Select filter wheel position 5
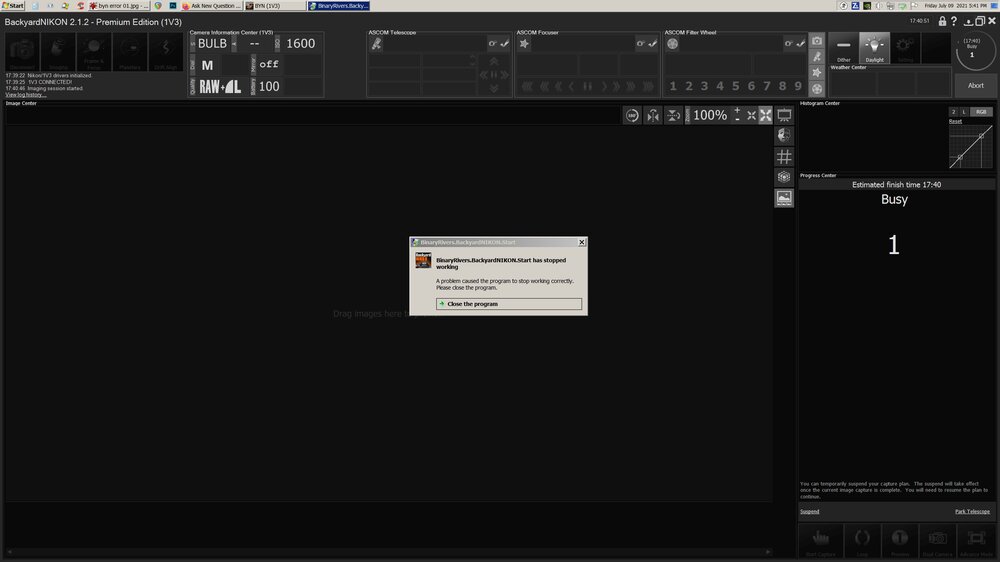The height and width of the screenshot is (562, 1000). [x=735, y=86]
